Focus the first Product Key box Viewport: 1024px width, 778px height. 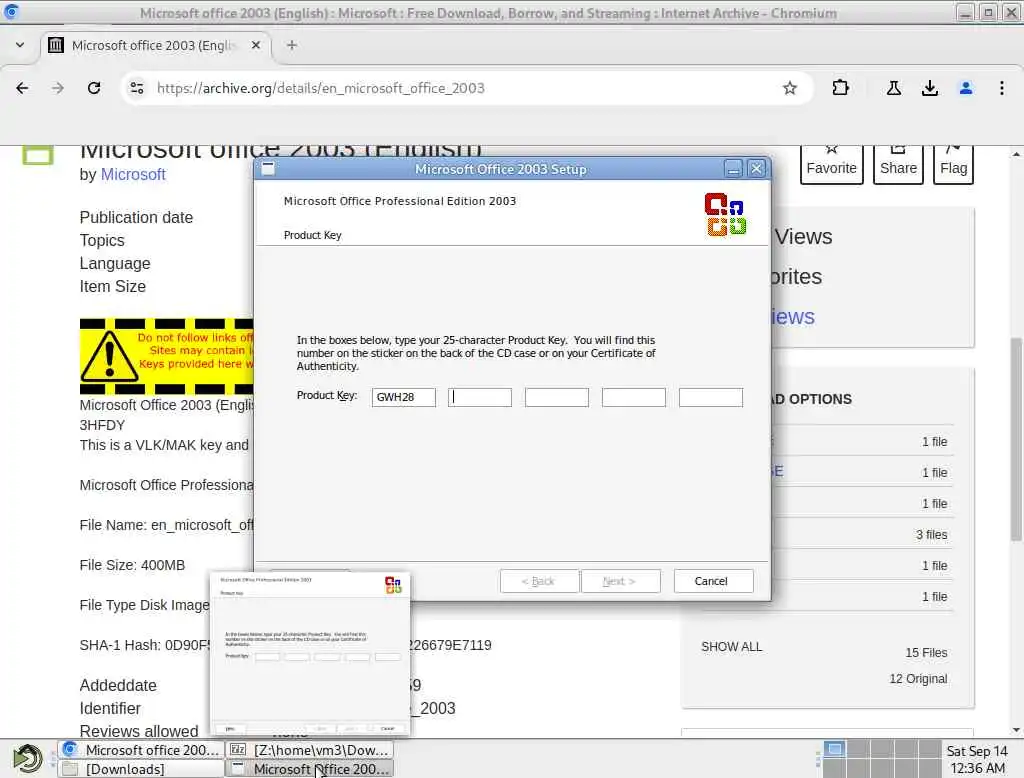(x=404, y=397)
